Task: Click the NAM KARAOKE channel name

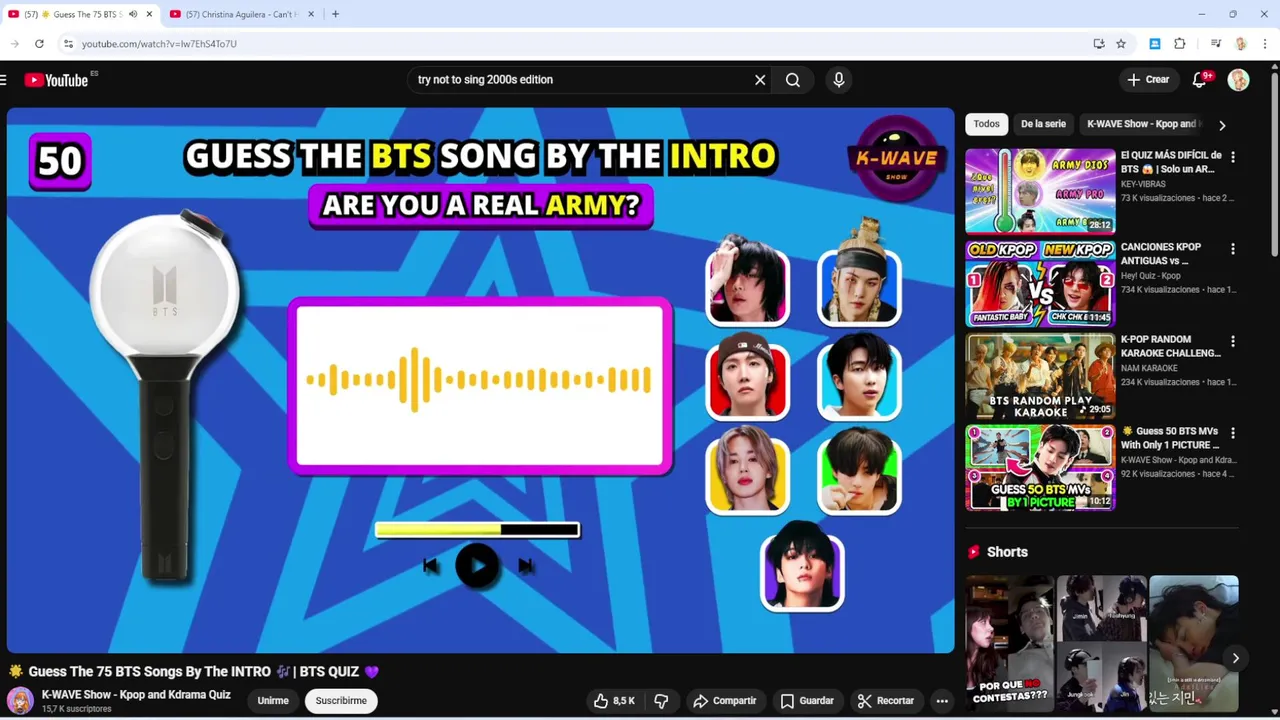Action: (x=1149, y=368)
